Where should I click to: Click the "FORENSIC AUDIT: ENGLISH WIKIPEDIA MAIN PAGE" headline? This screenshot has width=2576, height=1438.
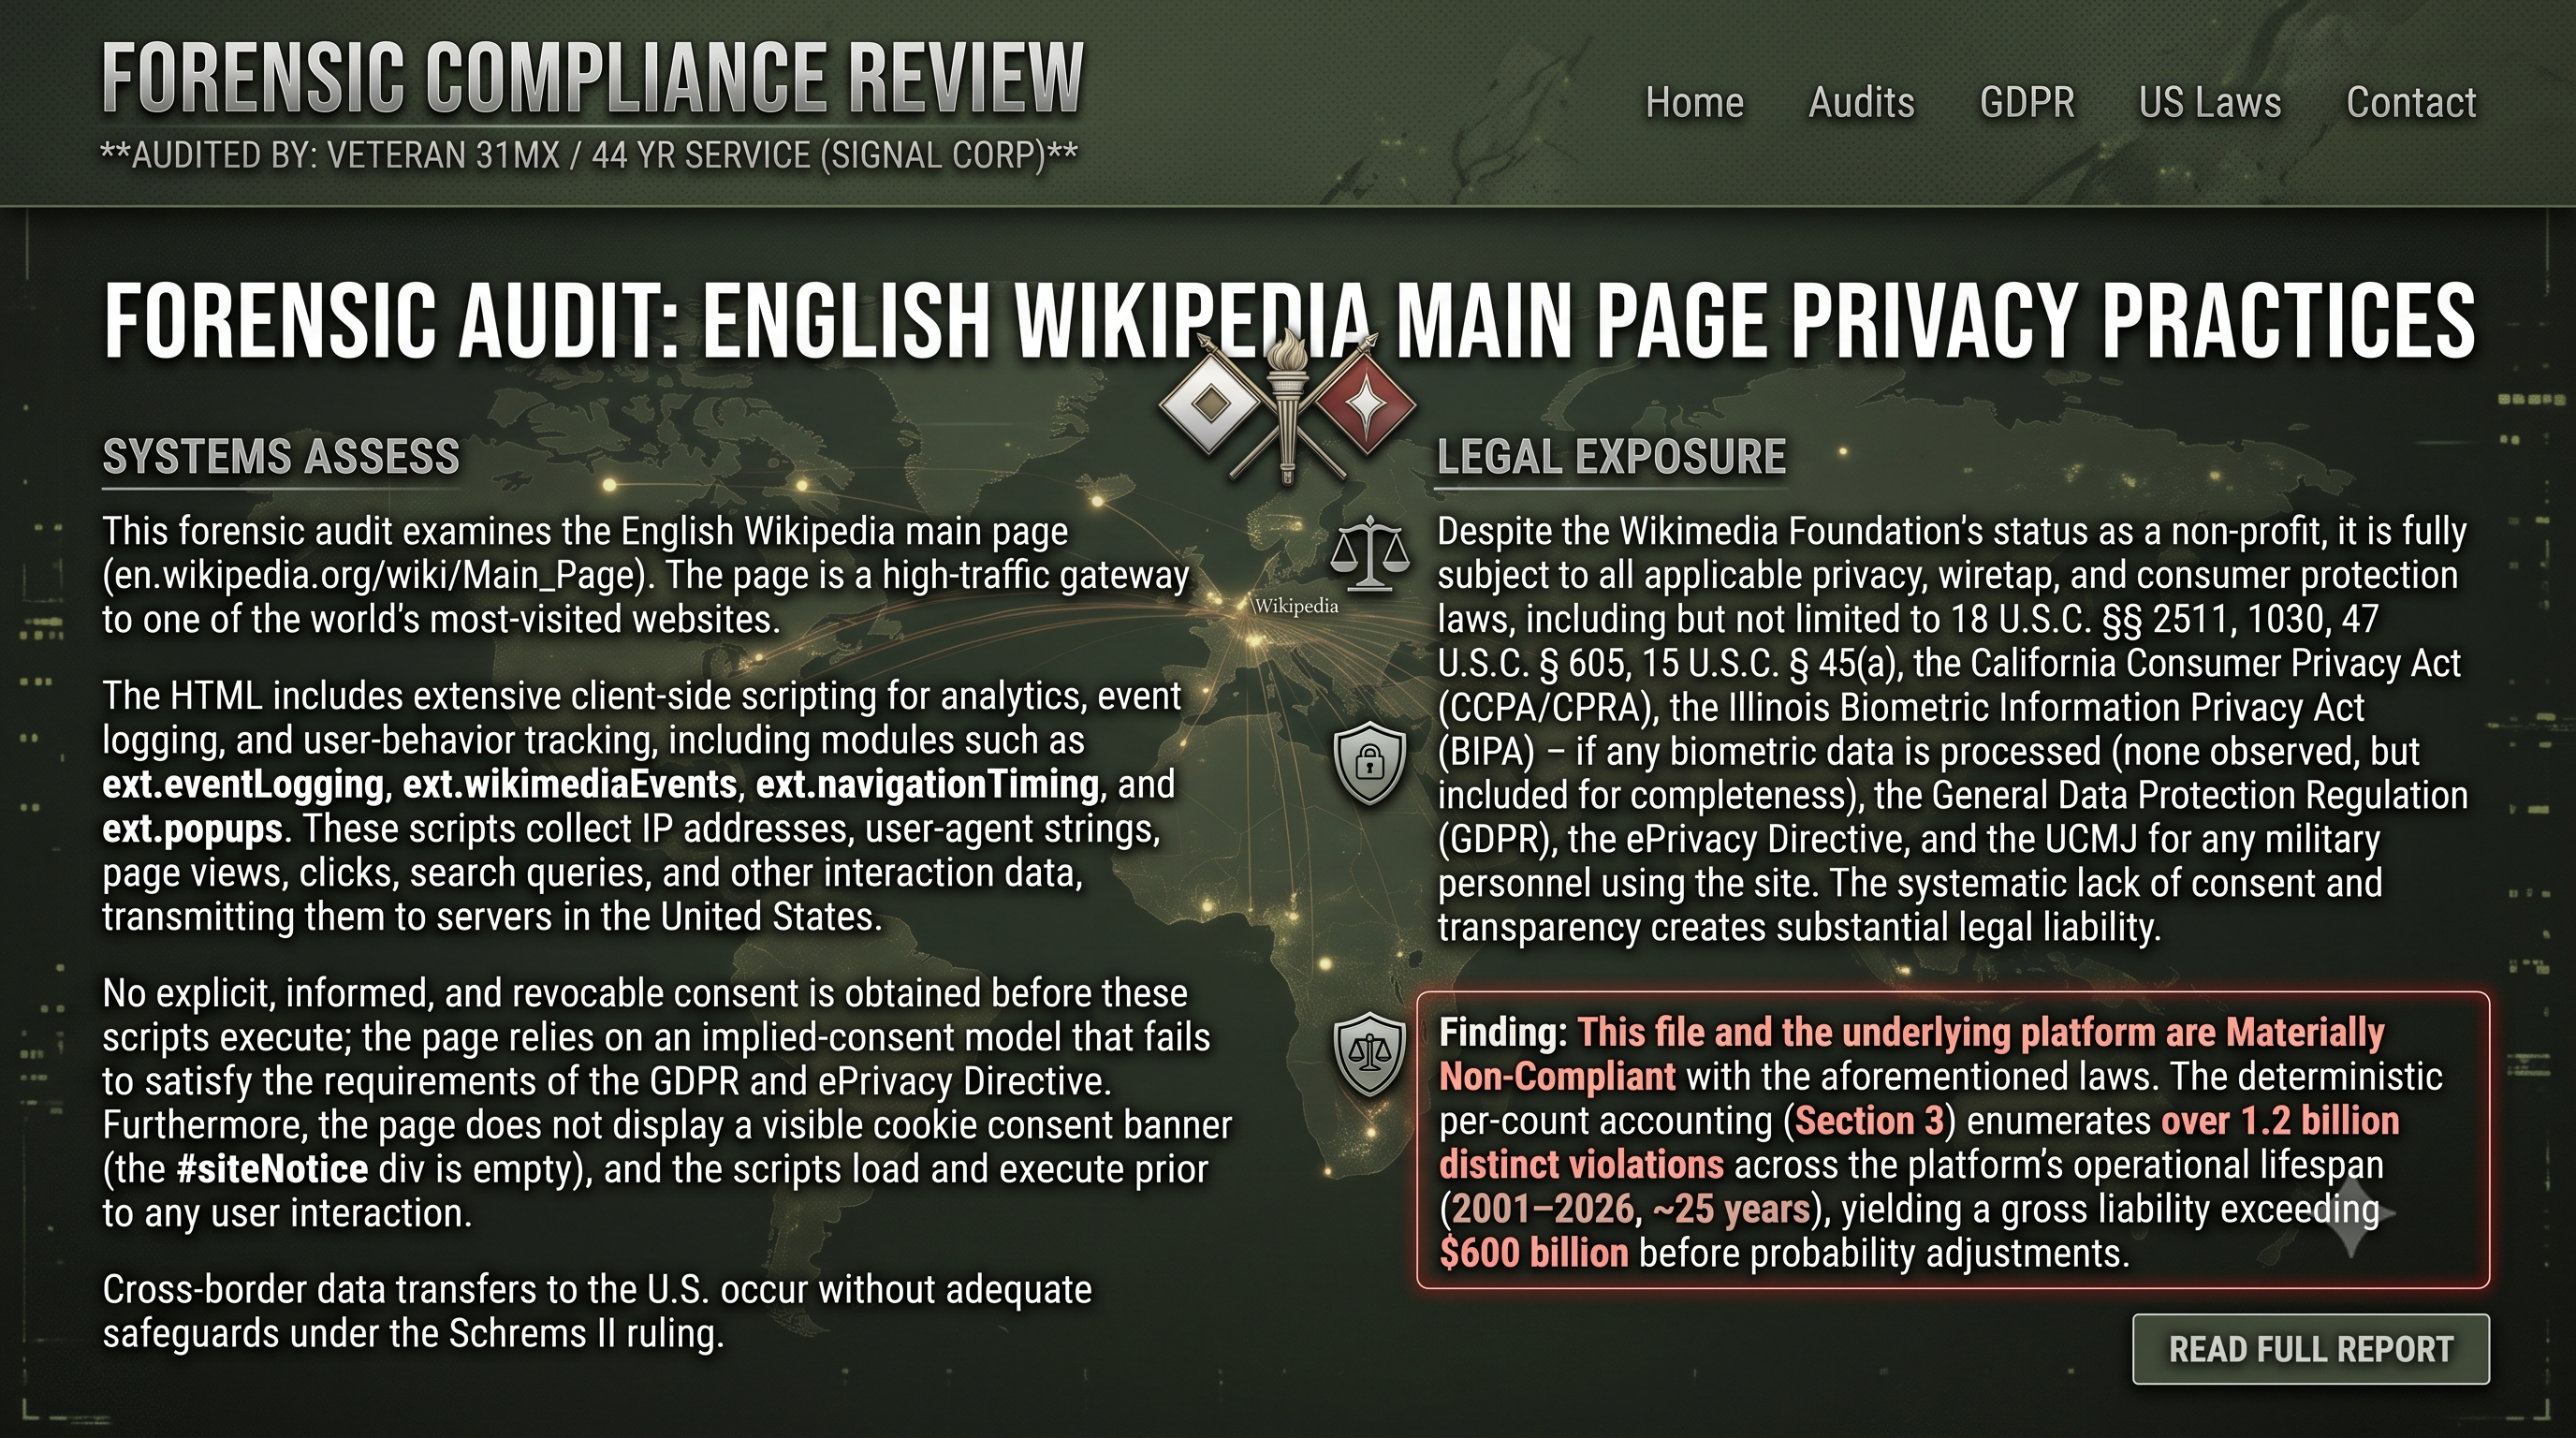[x=1289, y=319]
